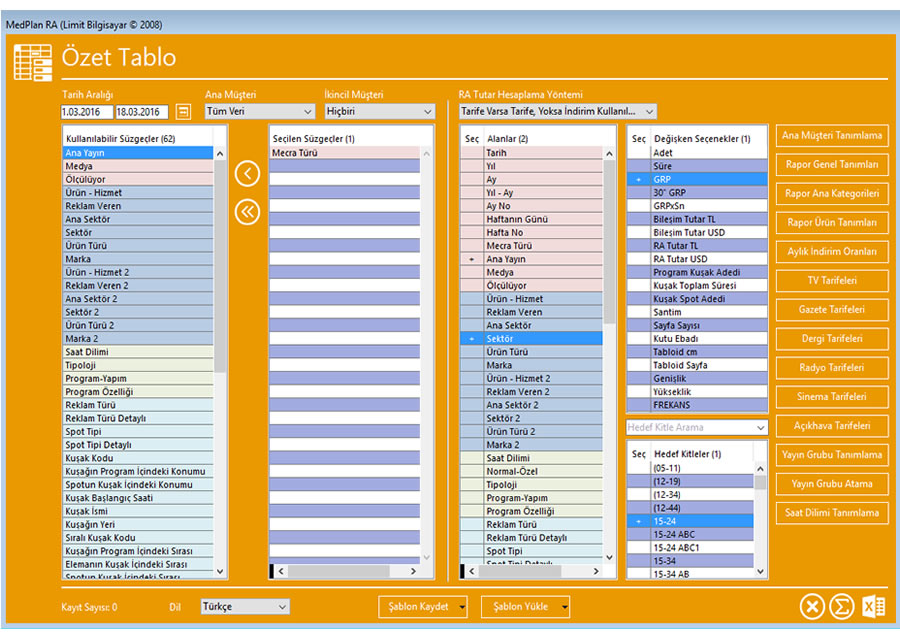The height and width of the screenshot is (638, 900).
Task: Toggle selection mark beside 15-24 target group
Action: tap(638, 521)
